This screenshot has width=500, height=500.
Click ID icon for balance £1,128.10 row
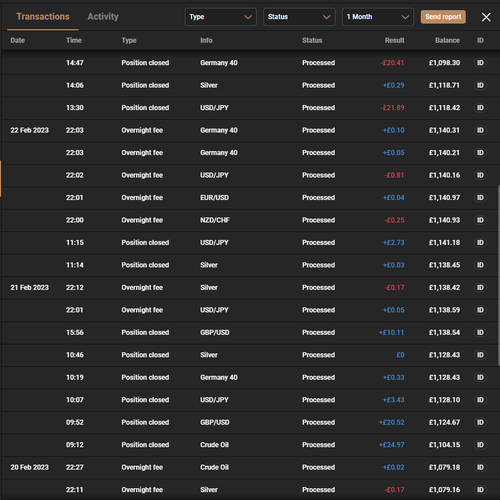point(480,400)
